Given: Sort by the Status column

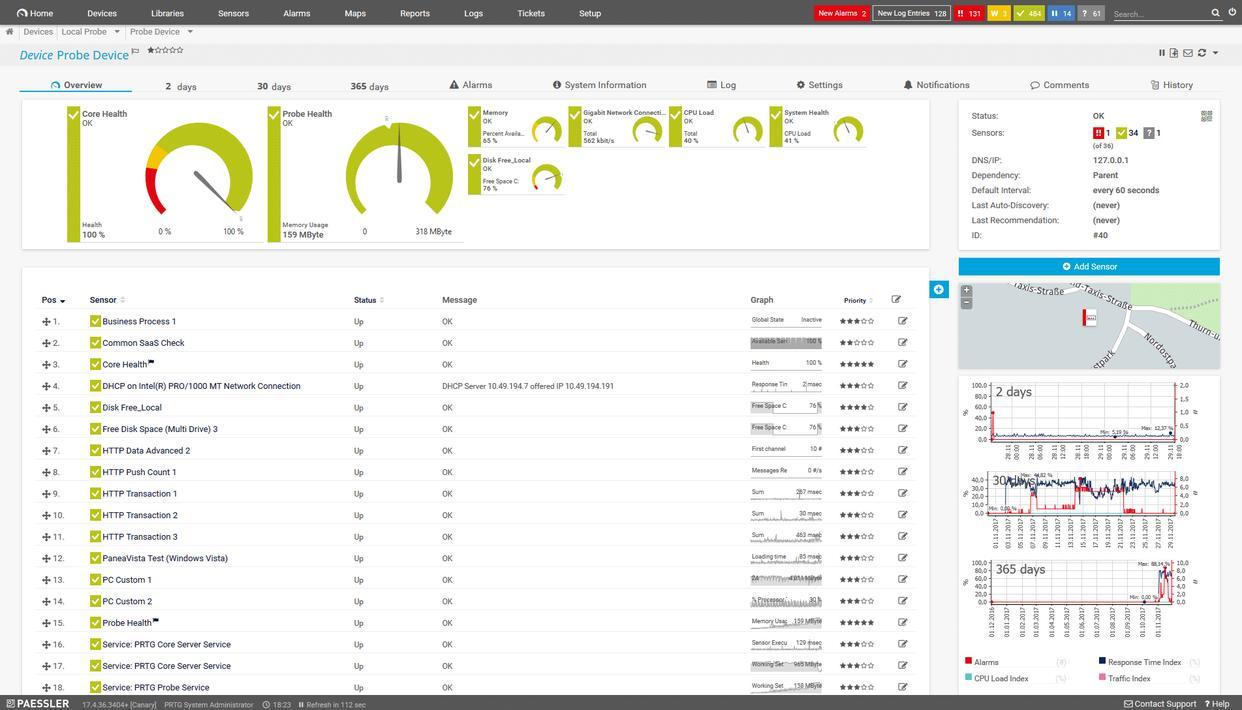Looking at the screenshot, I should point(369,300).
